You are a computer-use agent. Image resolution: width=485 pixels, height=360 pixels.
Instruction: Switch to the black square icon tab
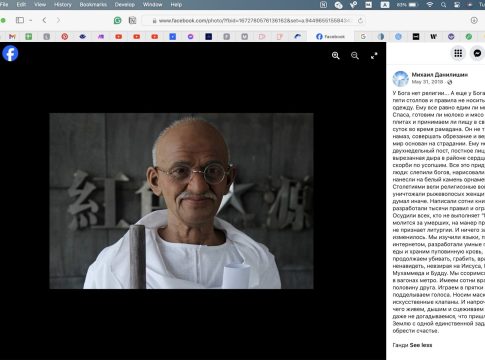pyautogui.click(x=416, y=36)
